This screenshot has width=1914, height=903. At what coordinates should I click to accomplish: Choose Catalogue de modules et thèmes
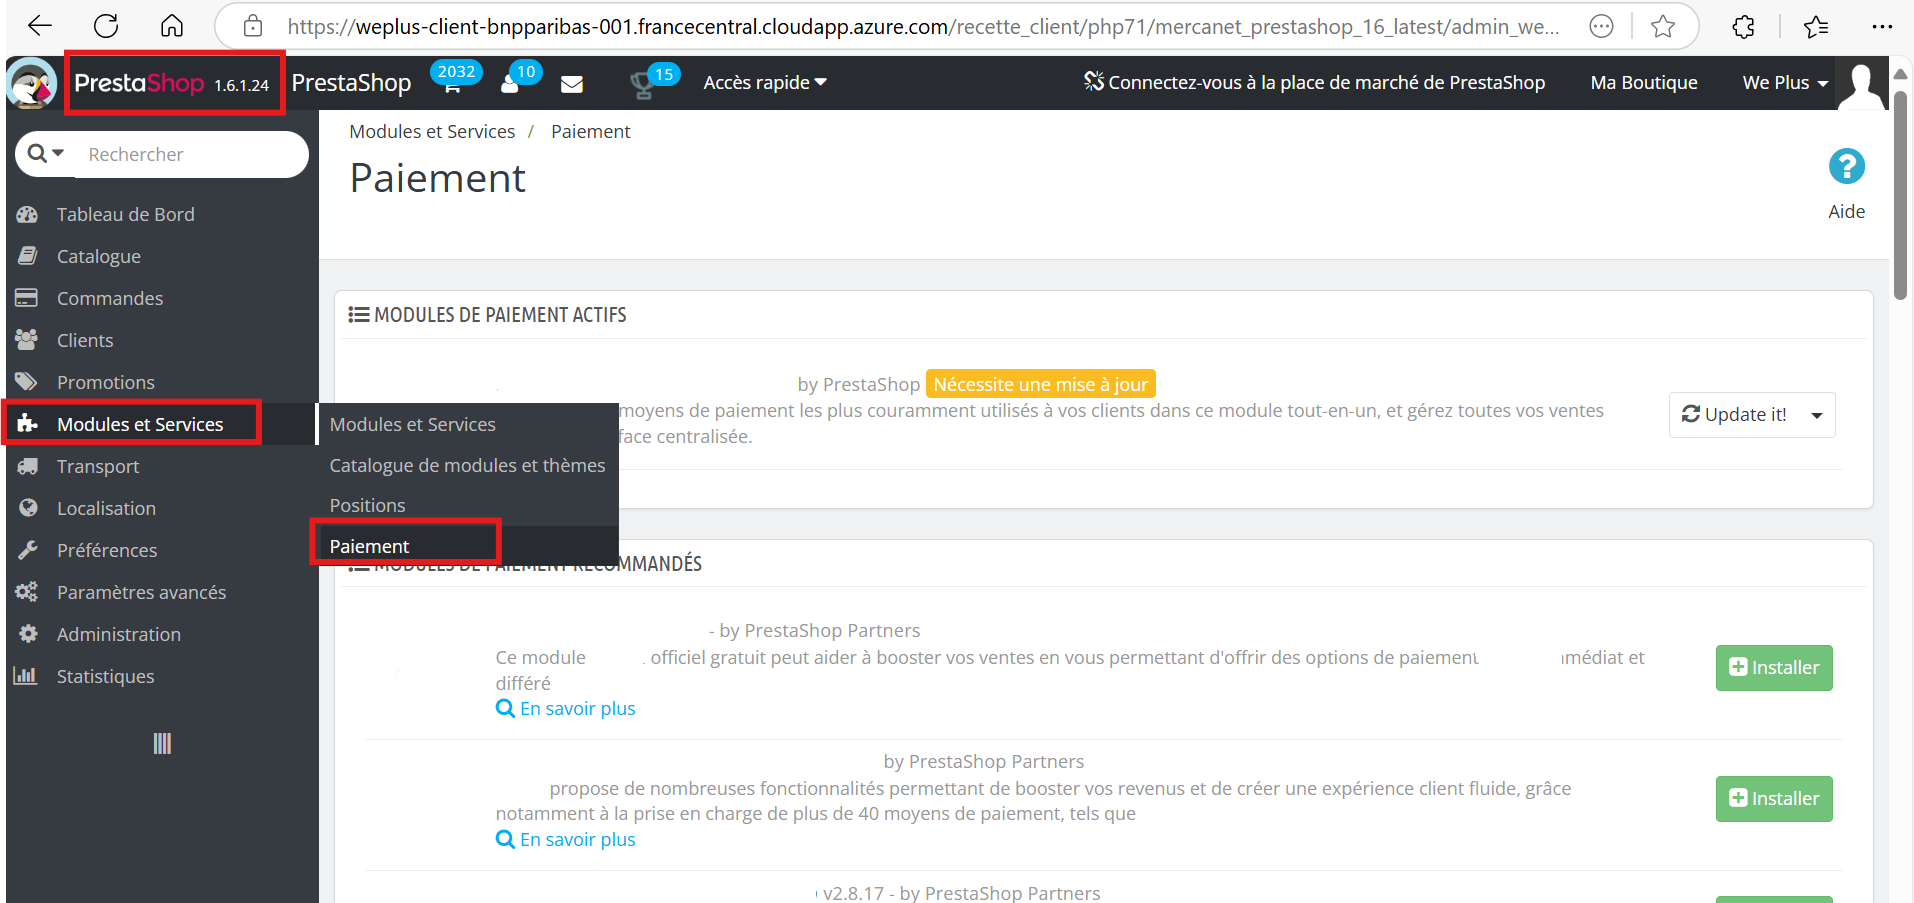[x=468, y=465]
